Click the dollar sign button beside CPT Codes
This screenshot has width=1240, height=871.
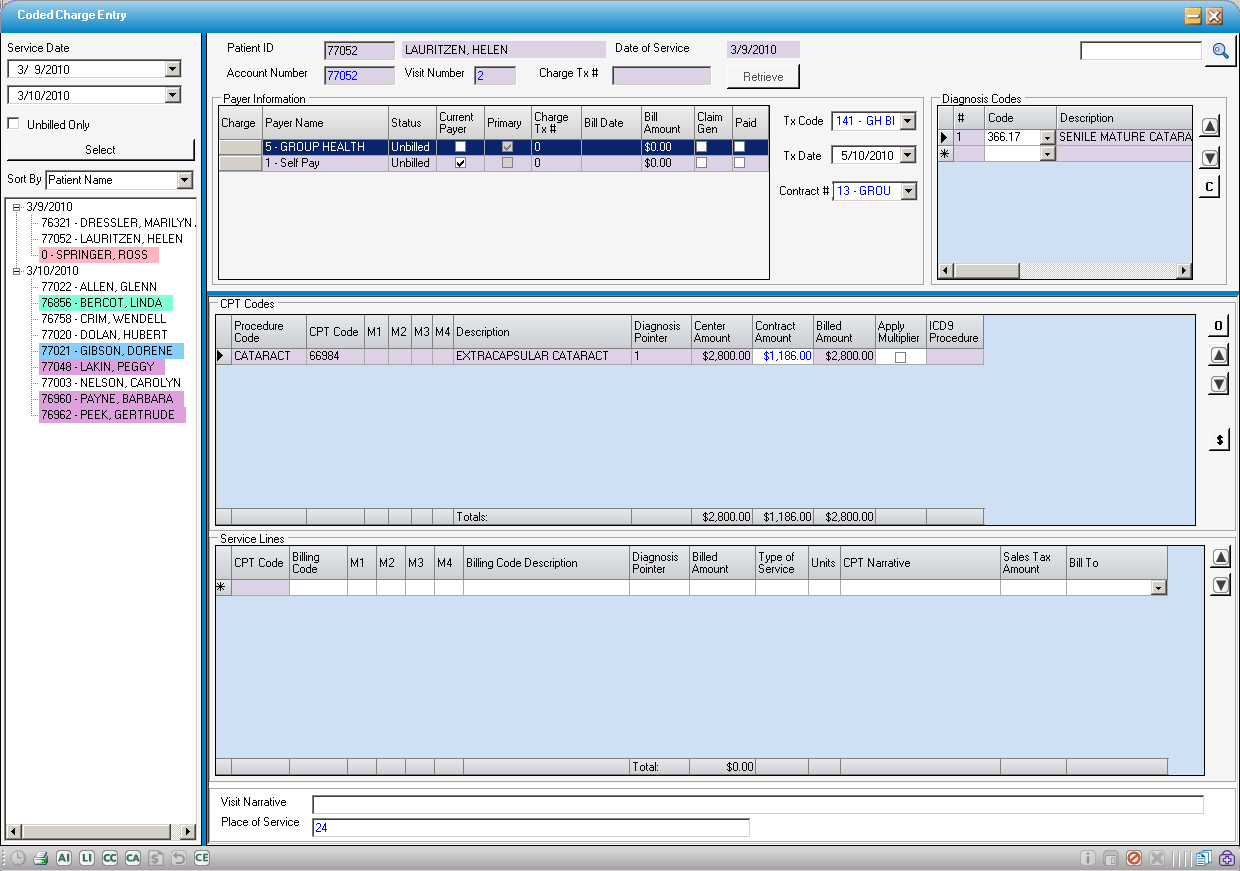pos(1219,440)
